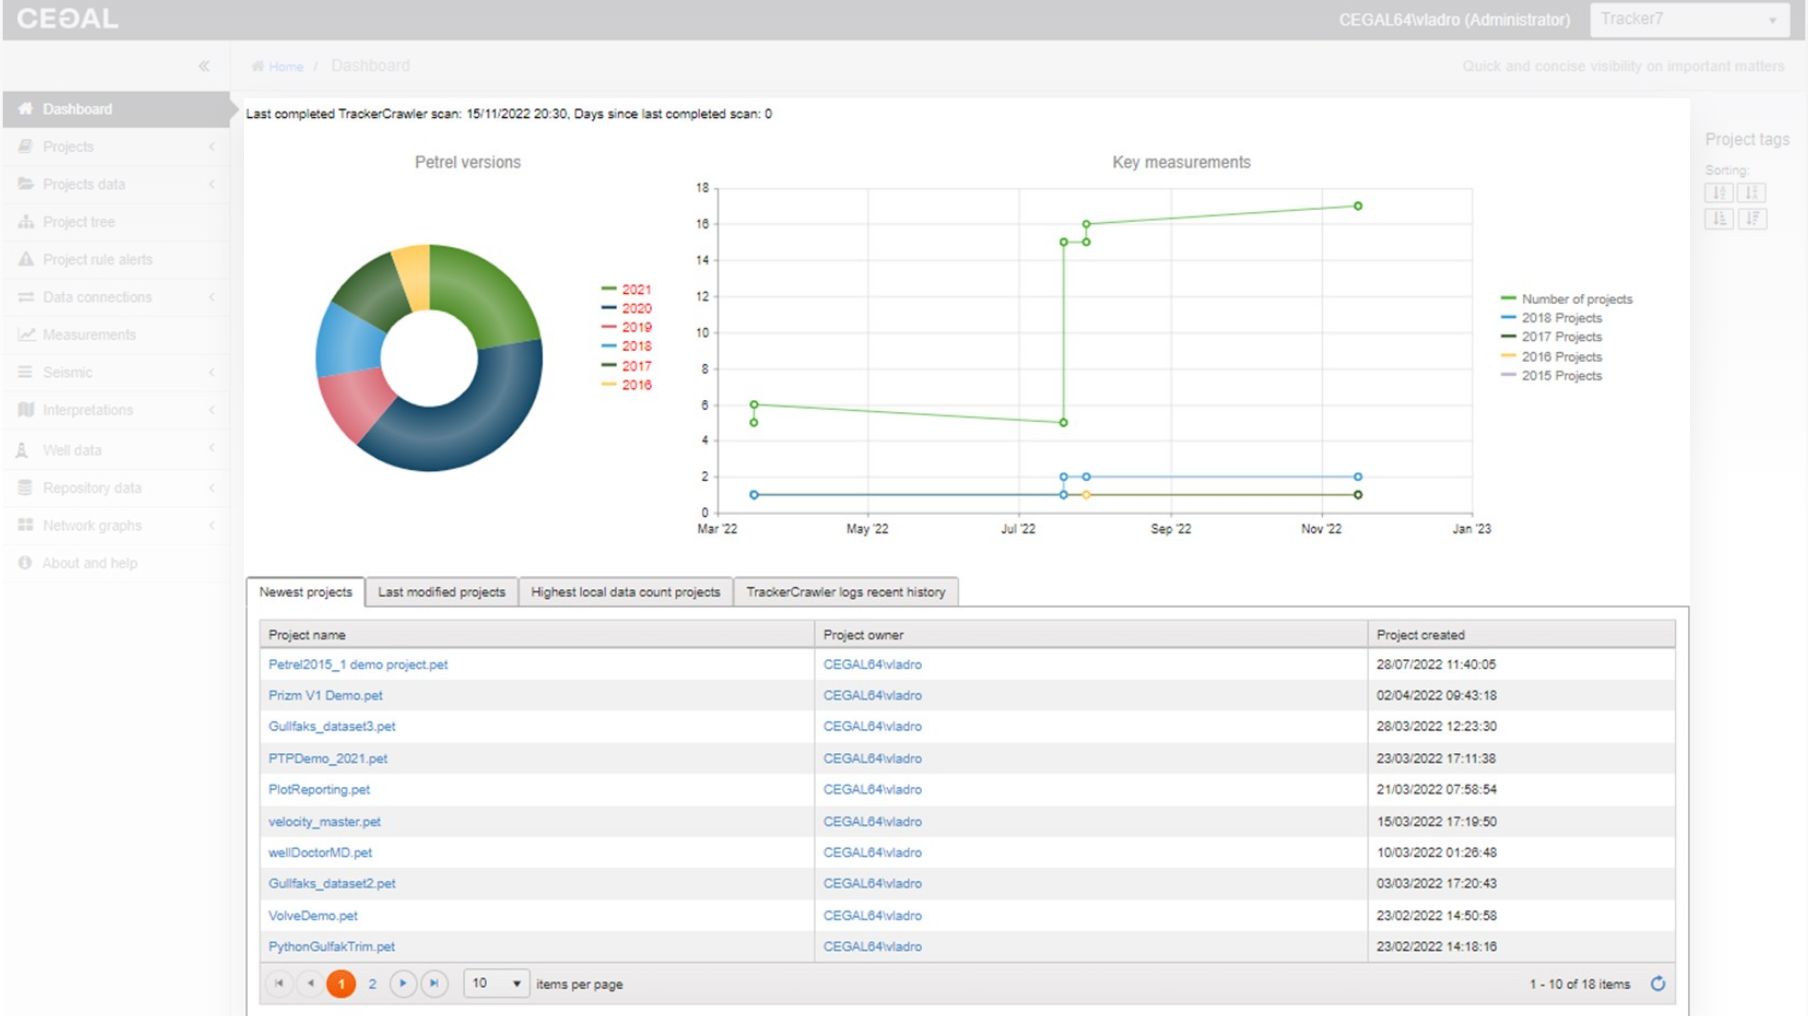The image size is (1808, 1016).
Task: Expand the Projects data submenu chevron
Action: click(x=212, y=184)
